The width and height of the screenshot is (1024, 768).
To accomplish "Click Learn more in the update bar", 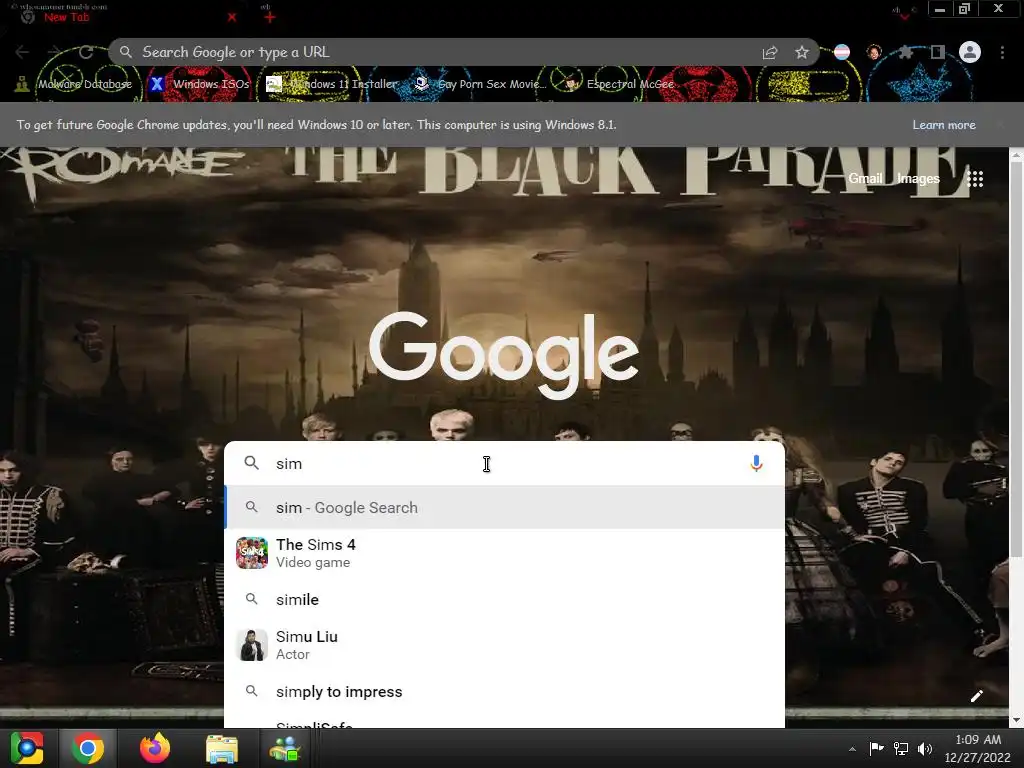I will [x=944, y=125].
